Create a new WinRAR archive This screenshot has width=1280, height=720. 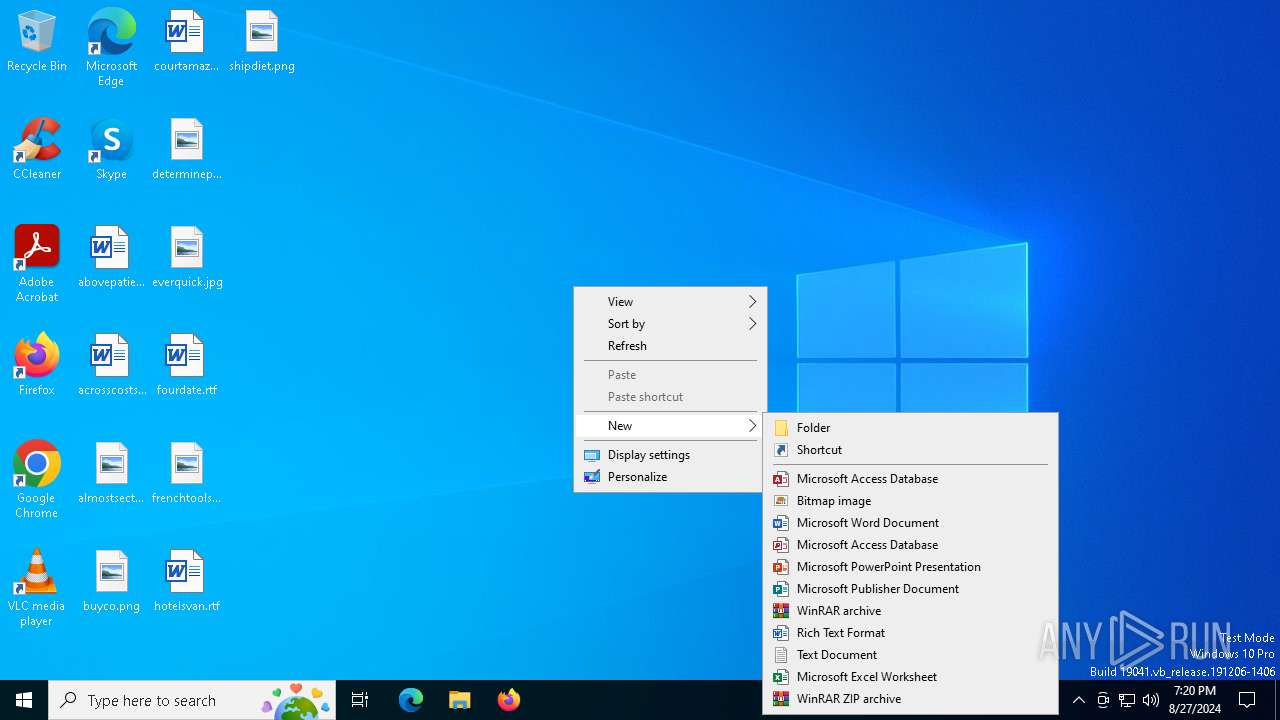pyautogui.click(x=910, y=611)
